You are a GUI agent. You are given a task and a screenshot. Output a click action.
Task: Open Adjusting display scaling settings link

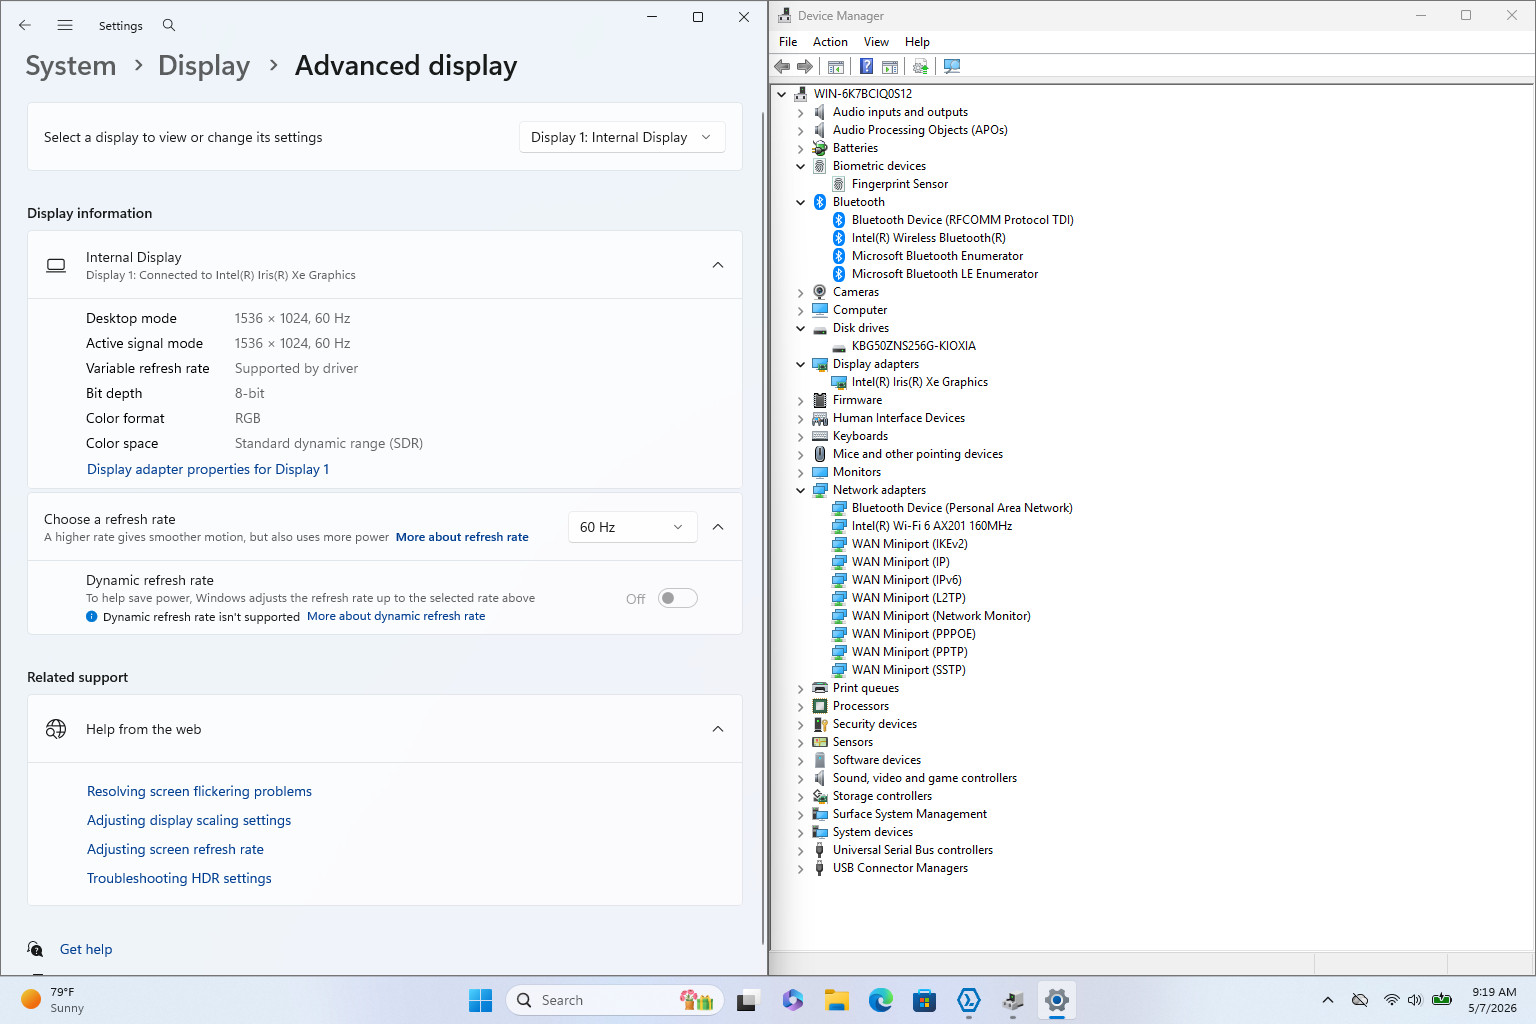(x=189, y=820)
